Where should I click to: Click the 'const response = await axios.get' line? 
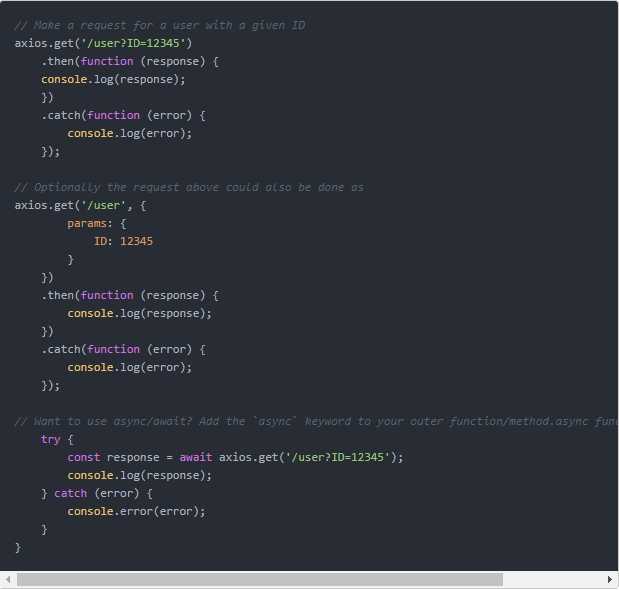[235, 457]
